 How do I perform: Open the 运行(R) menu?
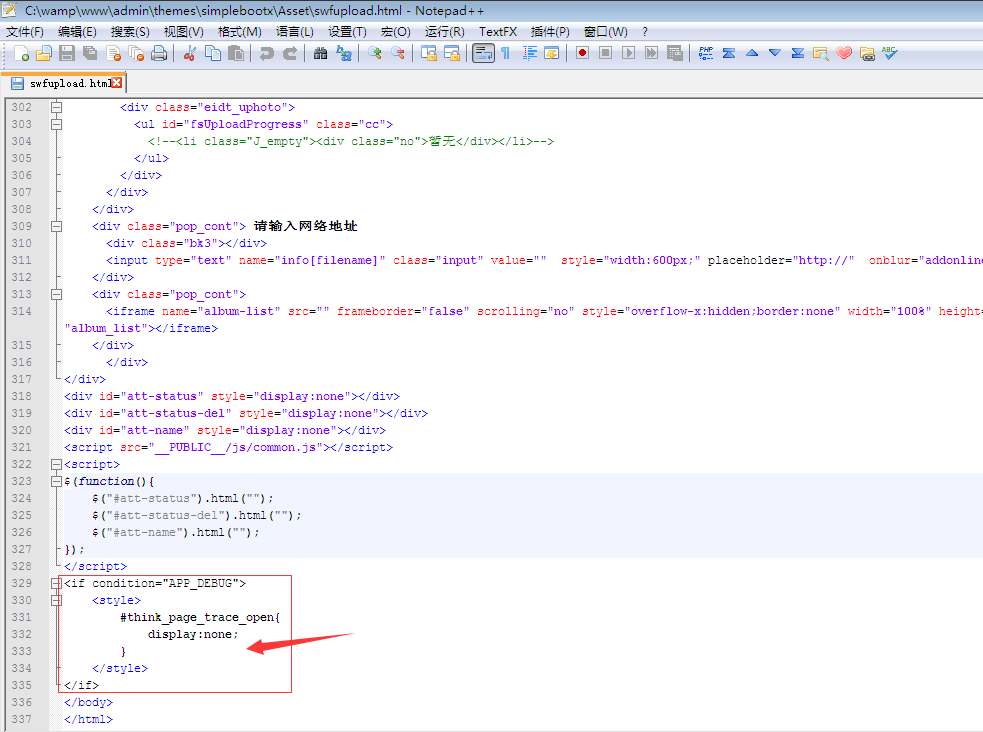click(444, 32)
